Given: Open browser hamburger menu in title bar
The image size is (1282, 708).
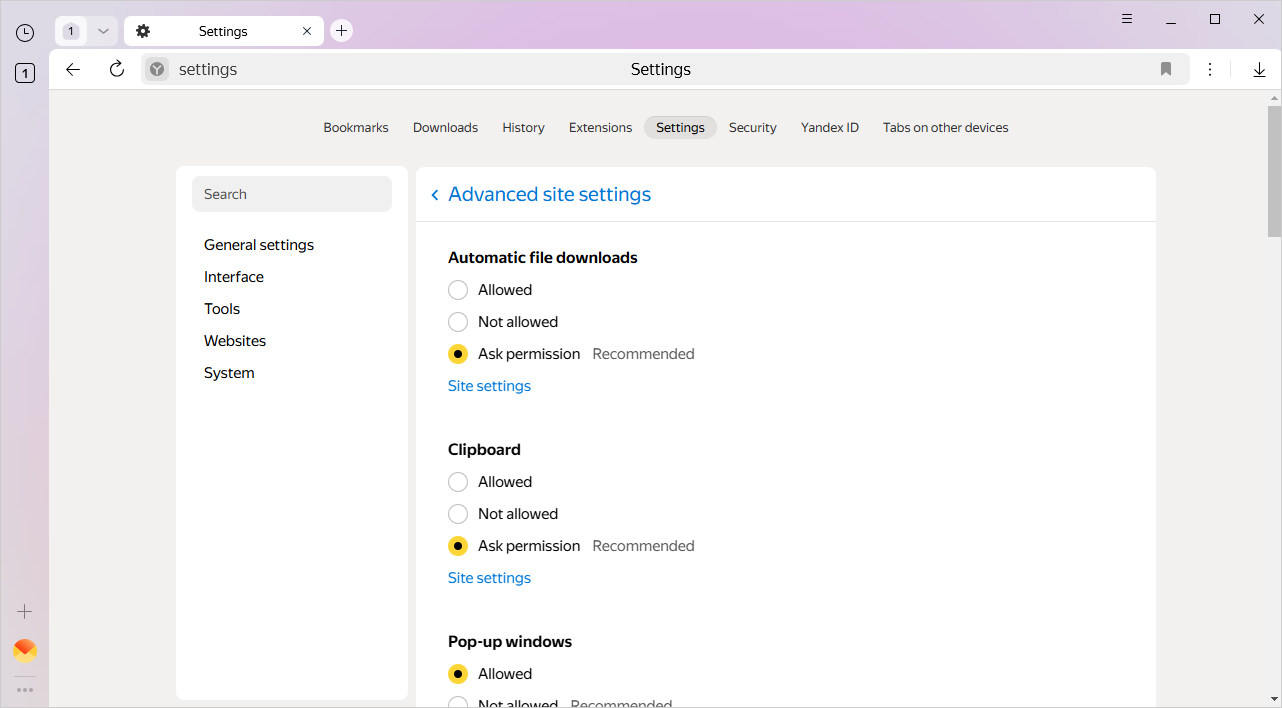Looking at the screenshot, I should [x=1127, y=19].
